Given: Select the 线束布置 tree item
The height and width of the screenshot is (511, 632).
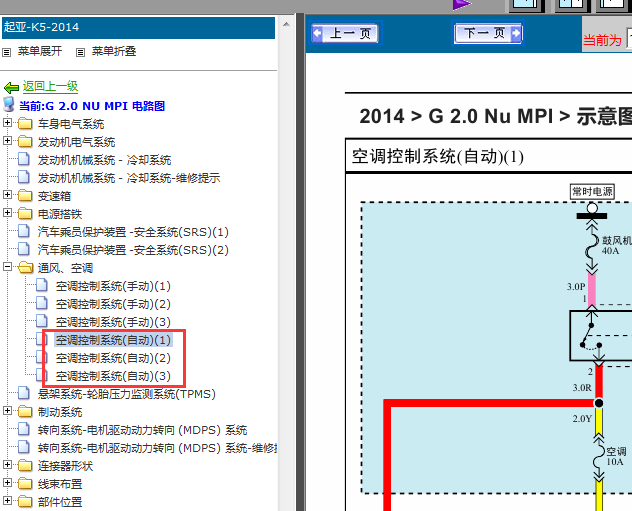Looking at the screenshot, I should coord(60,484).
